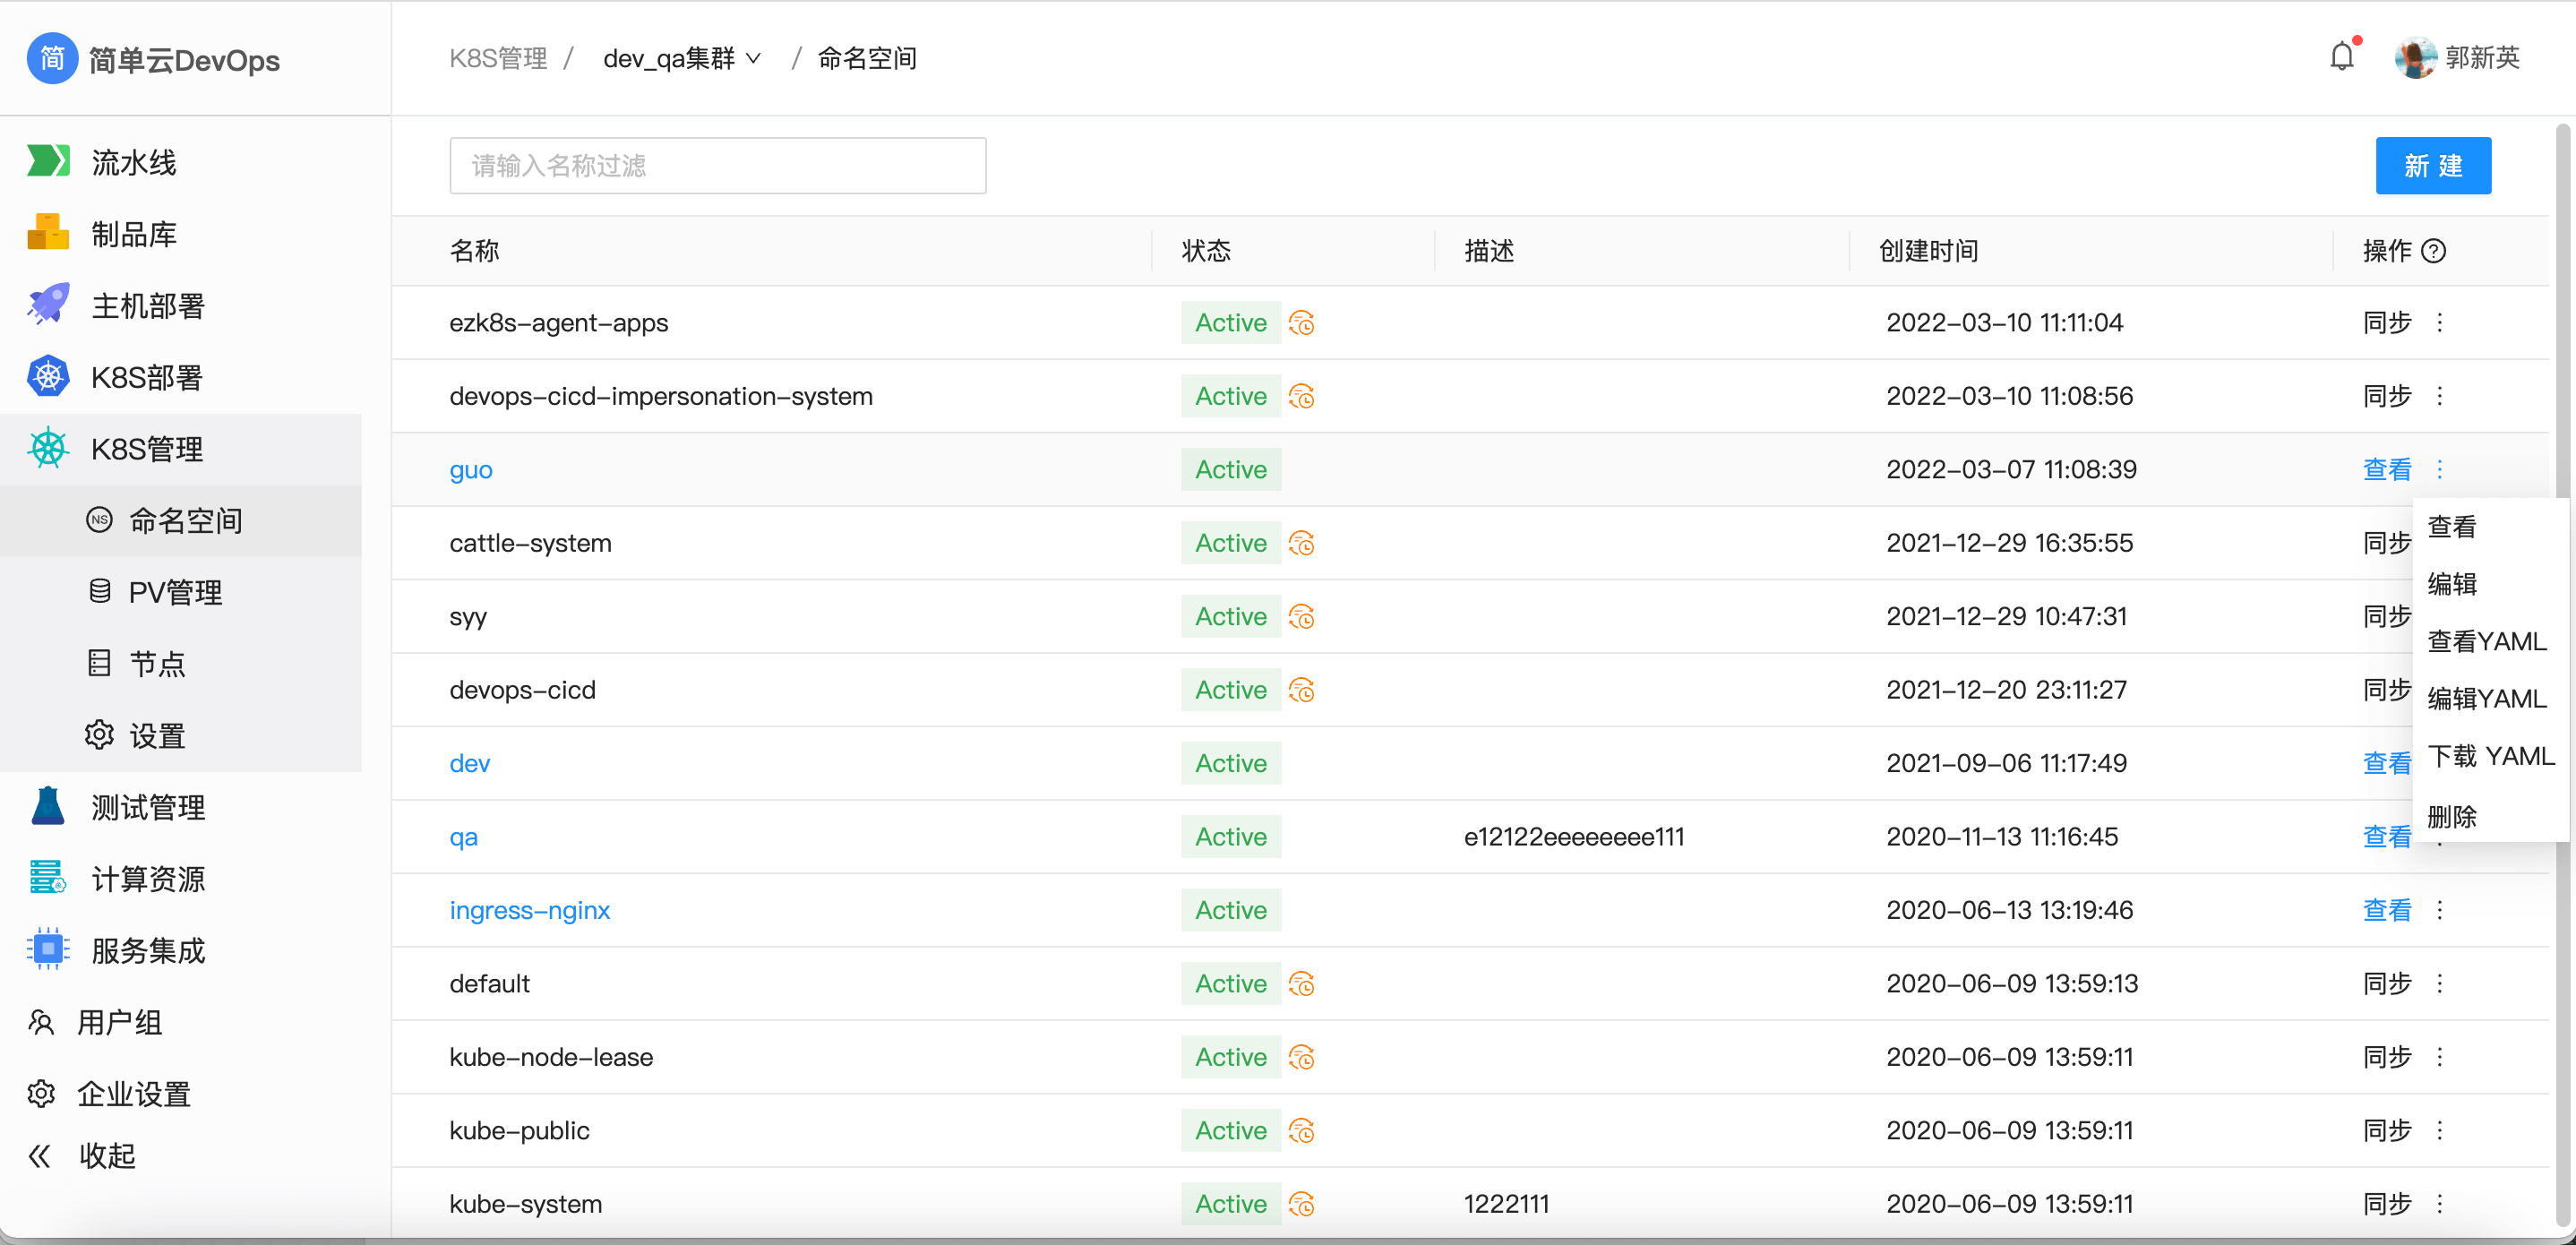Click the notification bell icon
Viewport: 2576px width, 1245px height.
point(2341,57)
